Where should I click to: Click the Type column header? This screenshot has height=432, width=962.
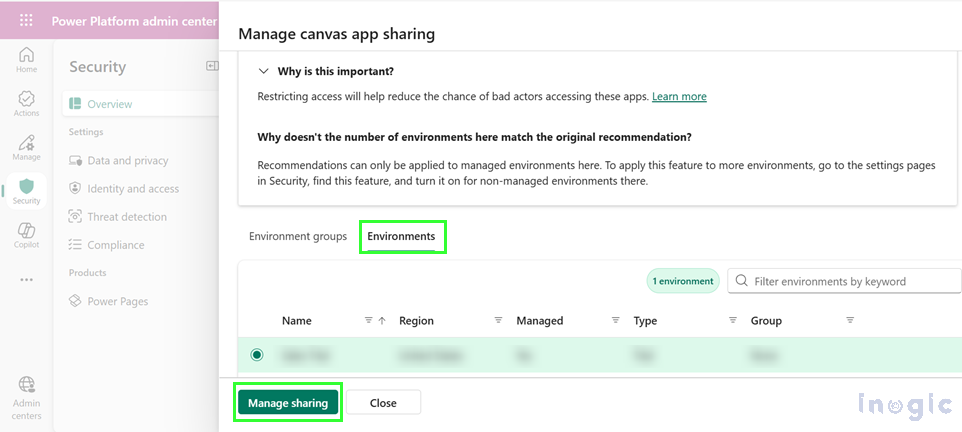click(x=645, y=321)
